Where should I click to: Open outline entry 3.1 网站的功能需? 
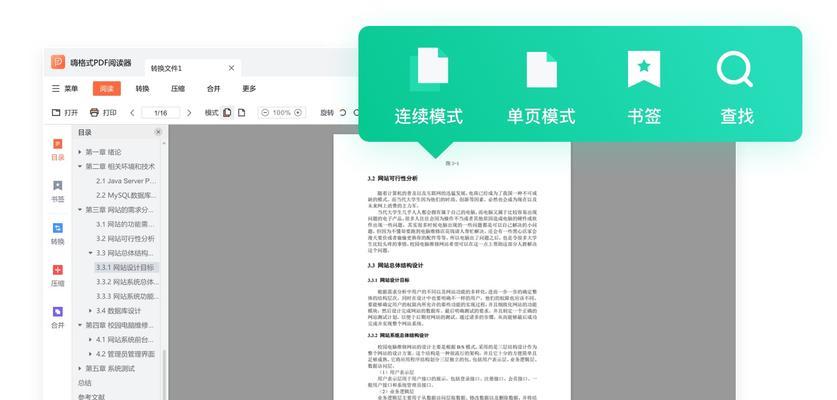coord(125,224)
